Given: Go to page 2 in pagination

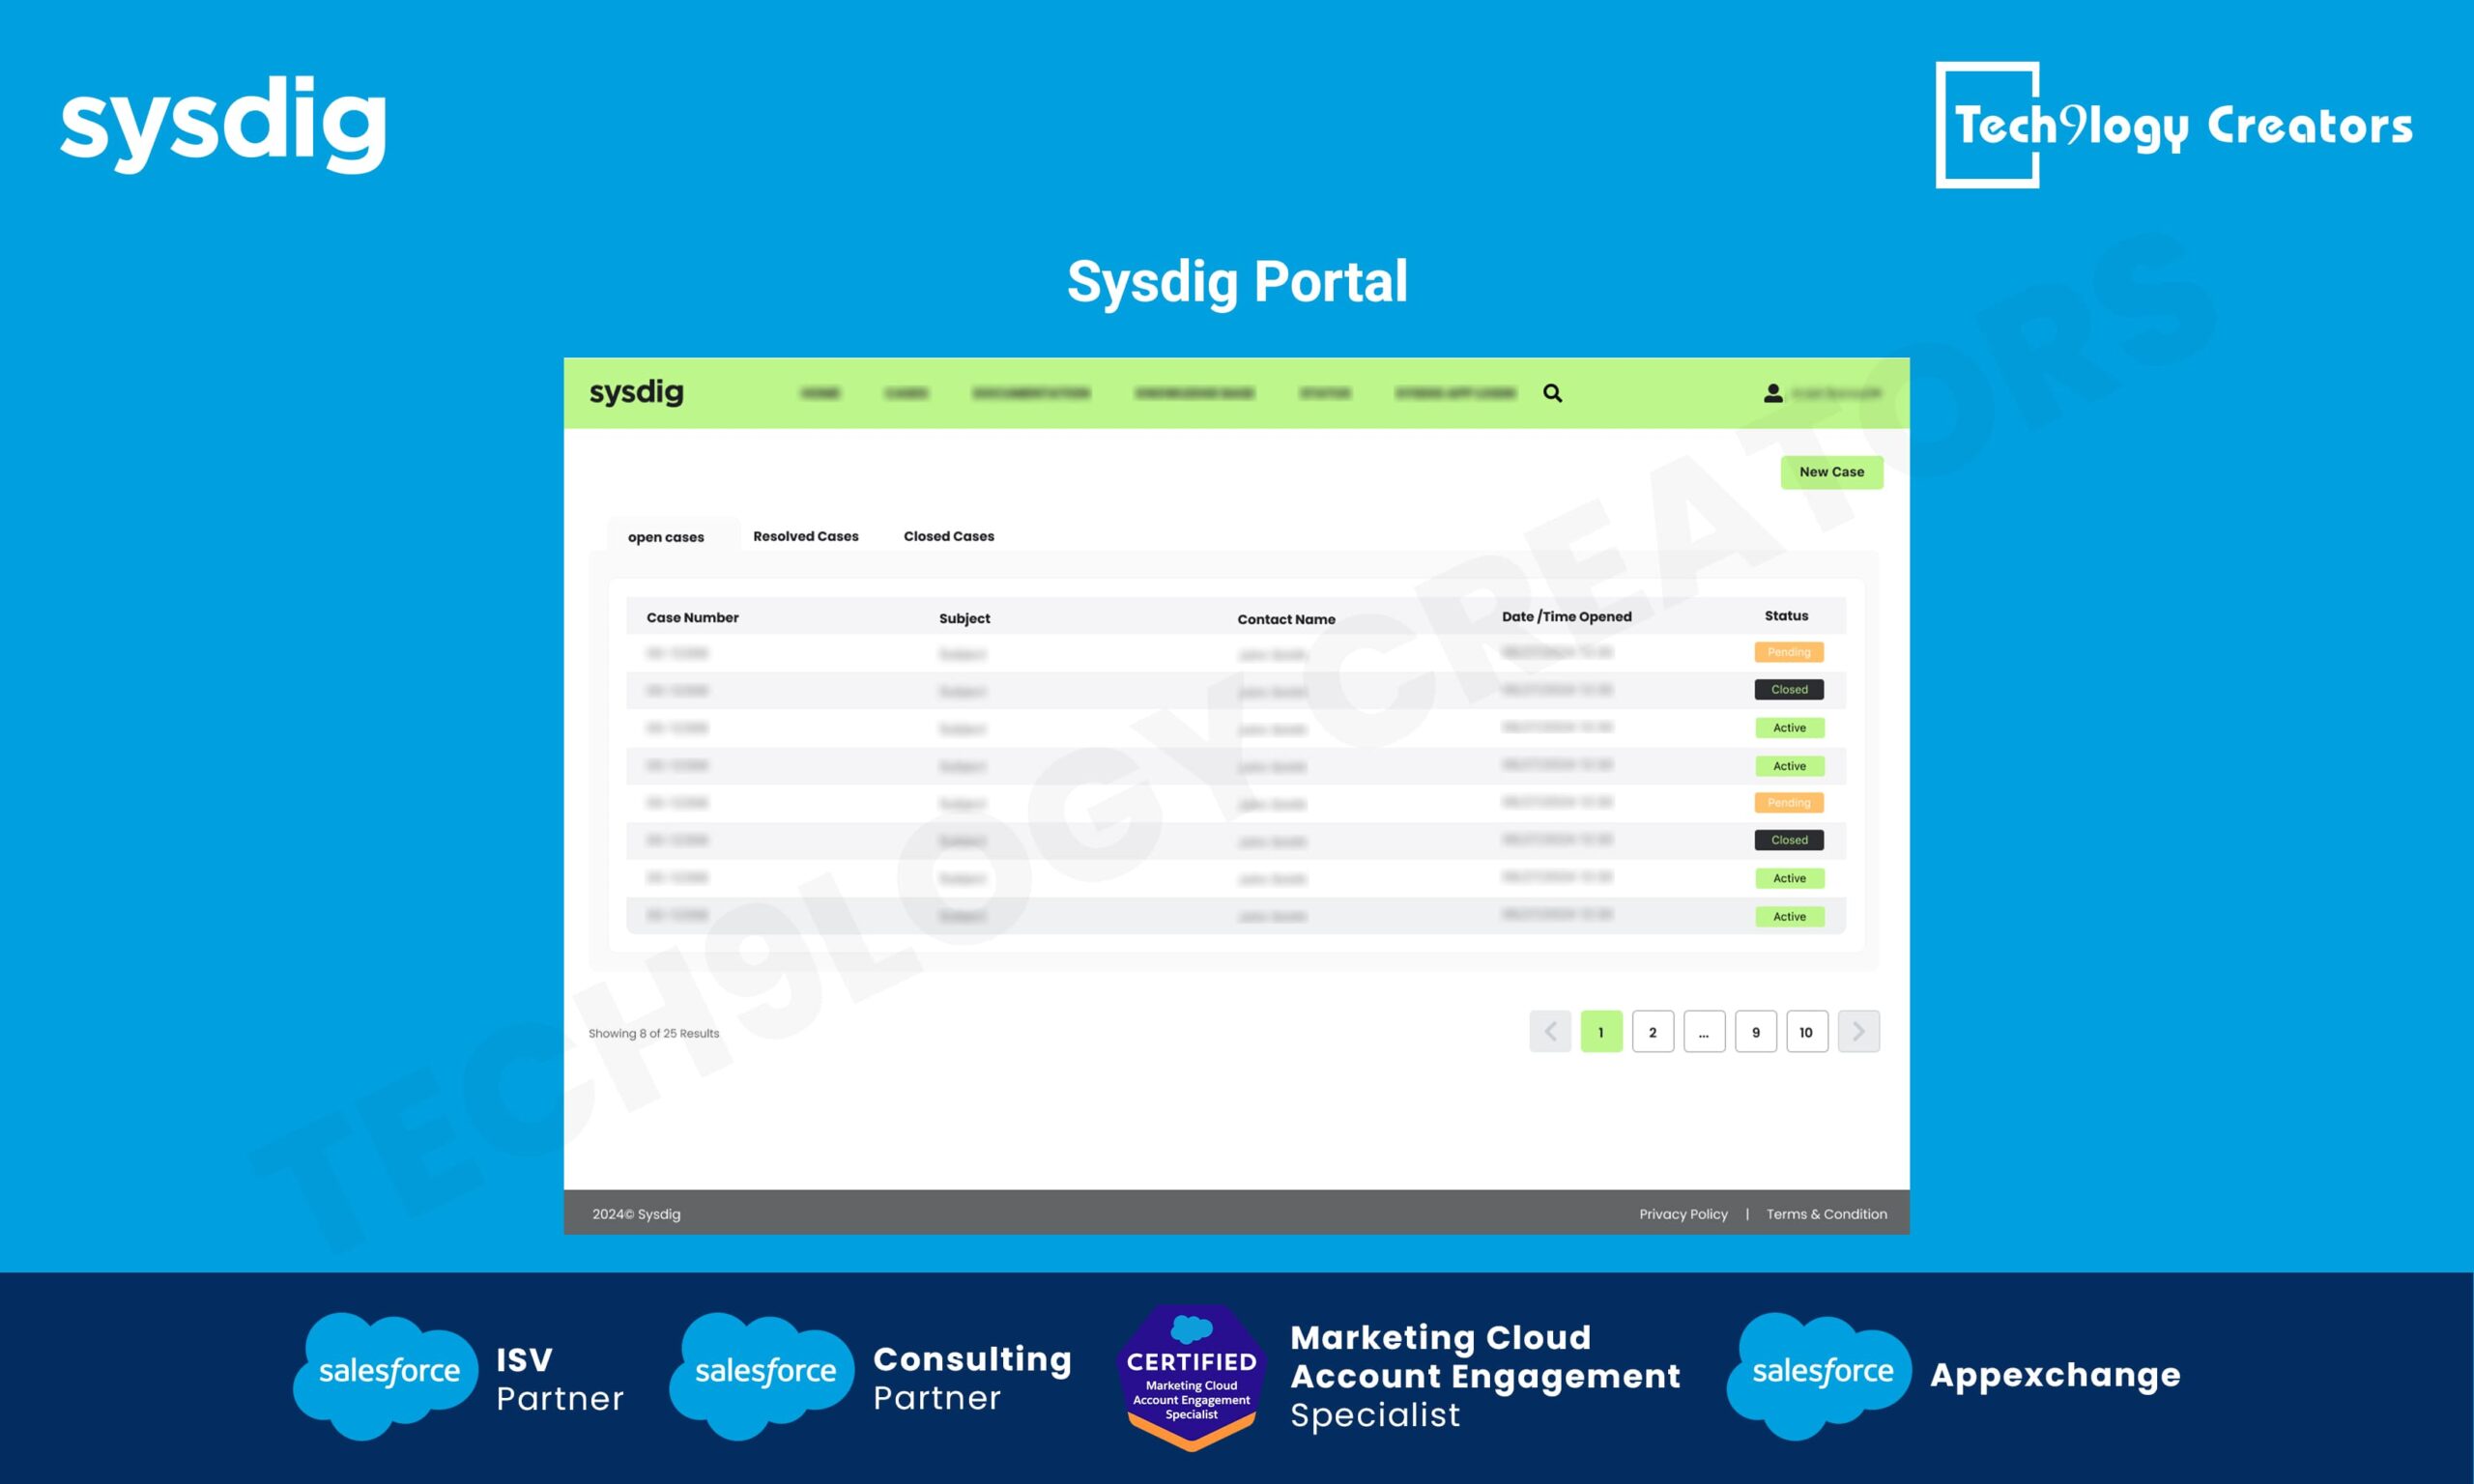Looking at the screenshot, I should [1652, 1032].
